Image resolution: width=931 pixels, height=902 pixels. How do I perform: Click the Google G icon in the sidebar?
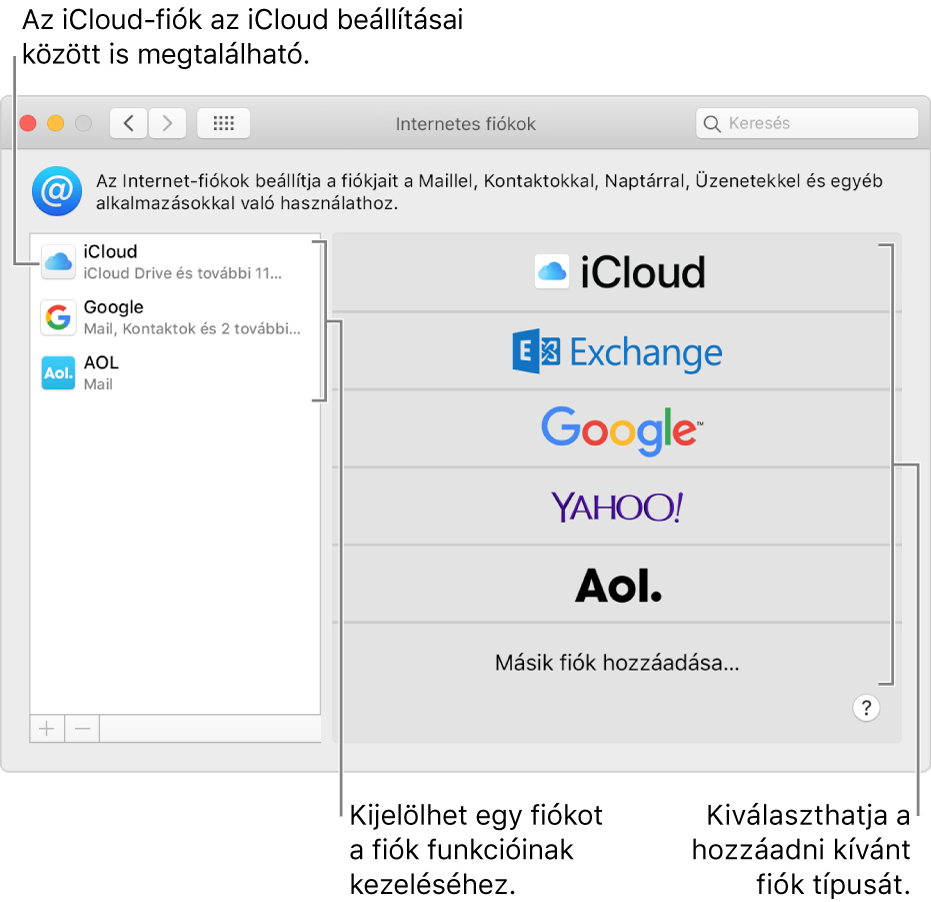pos(58,317)
